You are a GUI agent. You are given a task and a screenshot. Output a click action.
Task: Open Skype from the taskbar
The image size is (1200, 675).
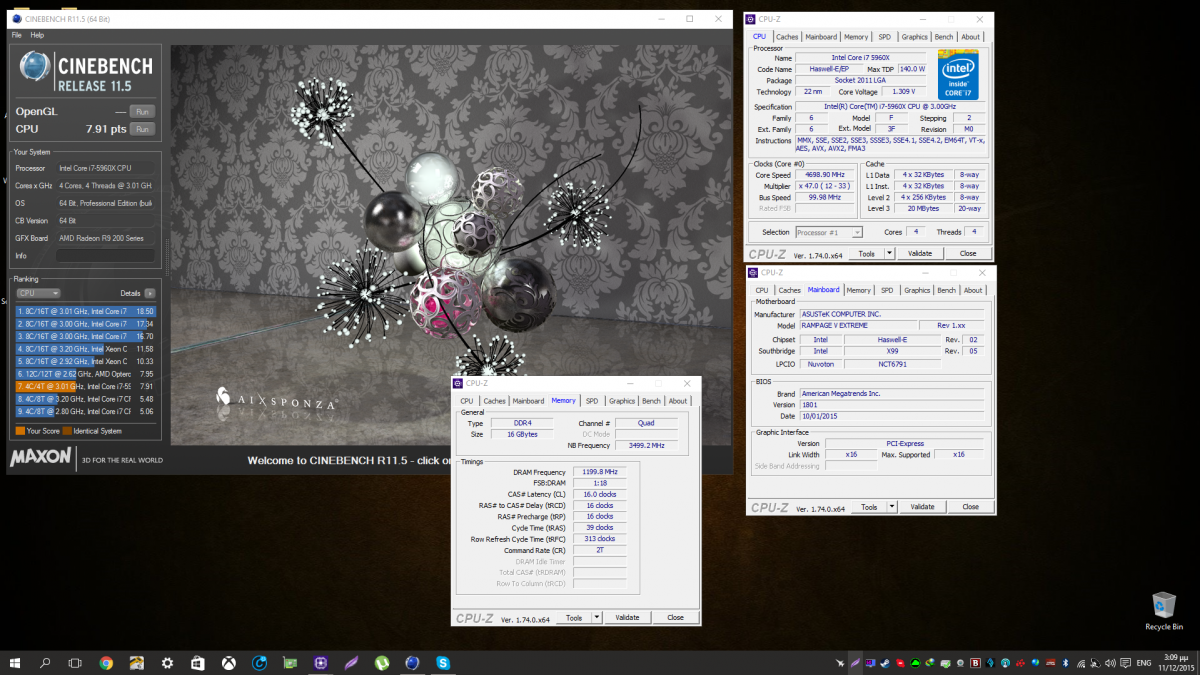click(x=443, y=663)
